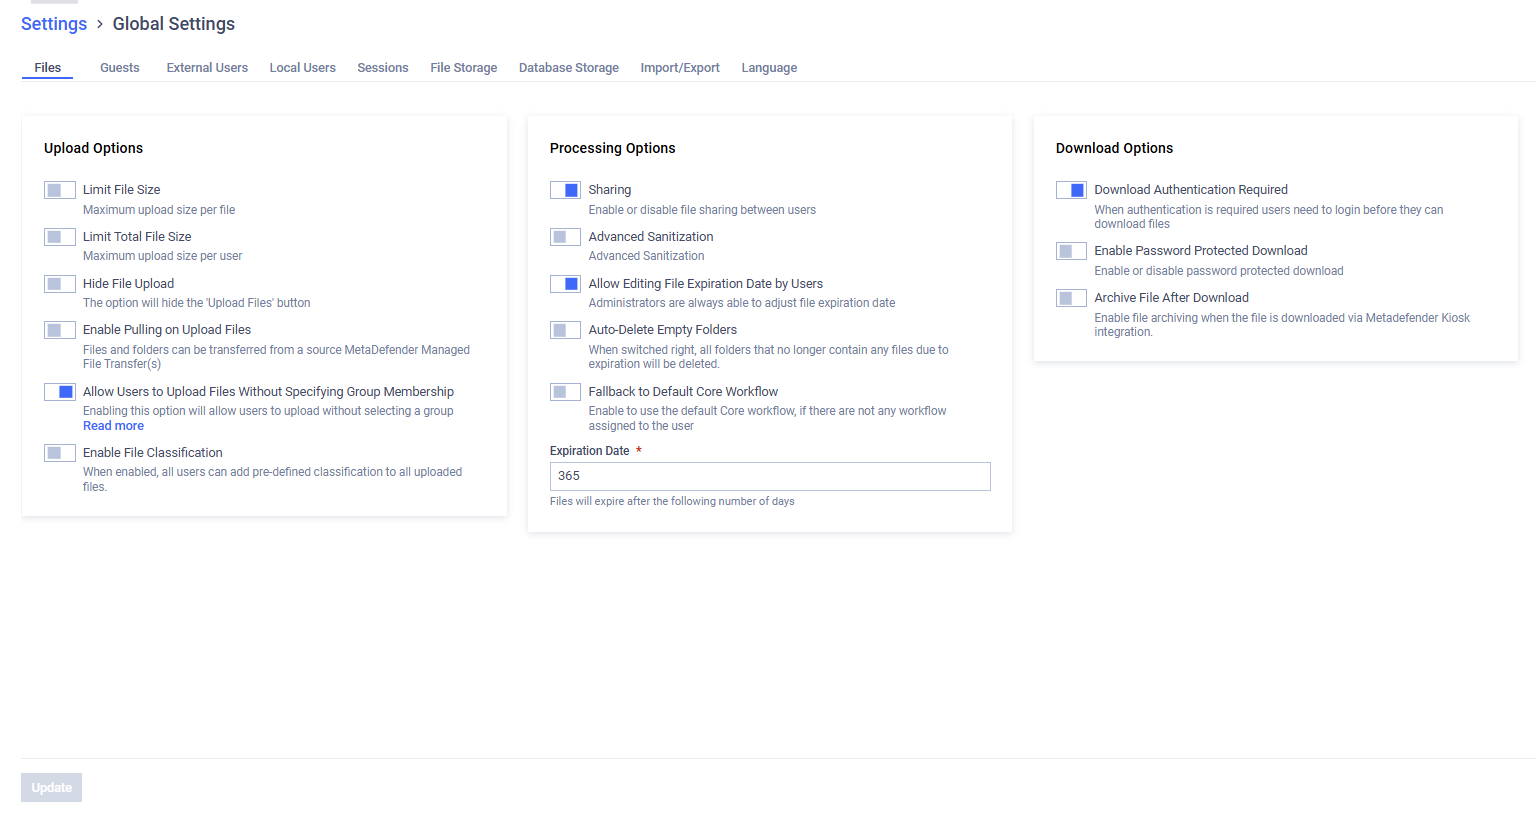Toggle Fallback to Default Core Workflow
The height and width of the screenshot is (821, 1536).
coord(565,392)
